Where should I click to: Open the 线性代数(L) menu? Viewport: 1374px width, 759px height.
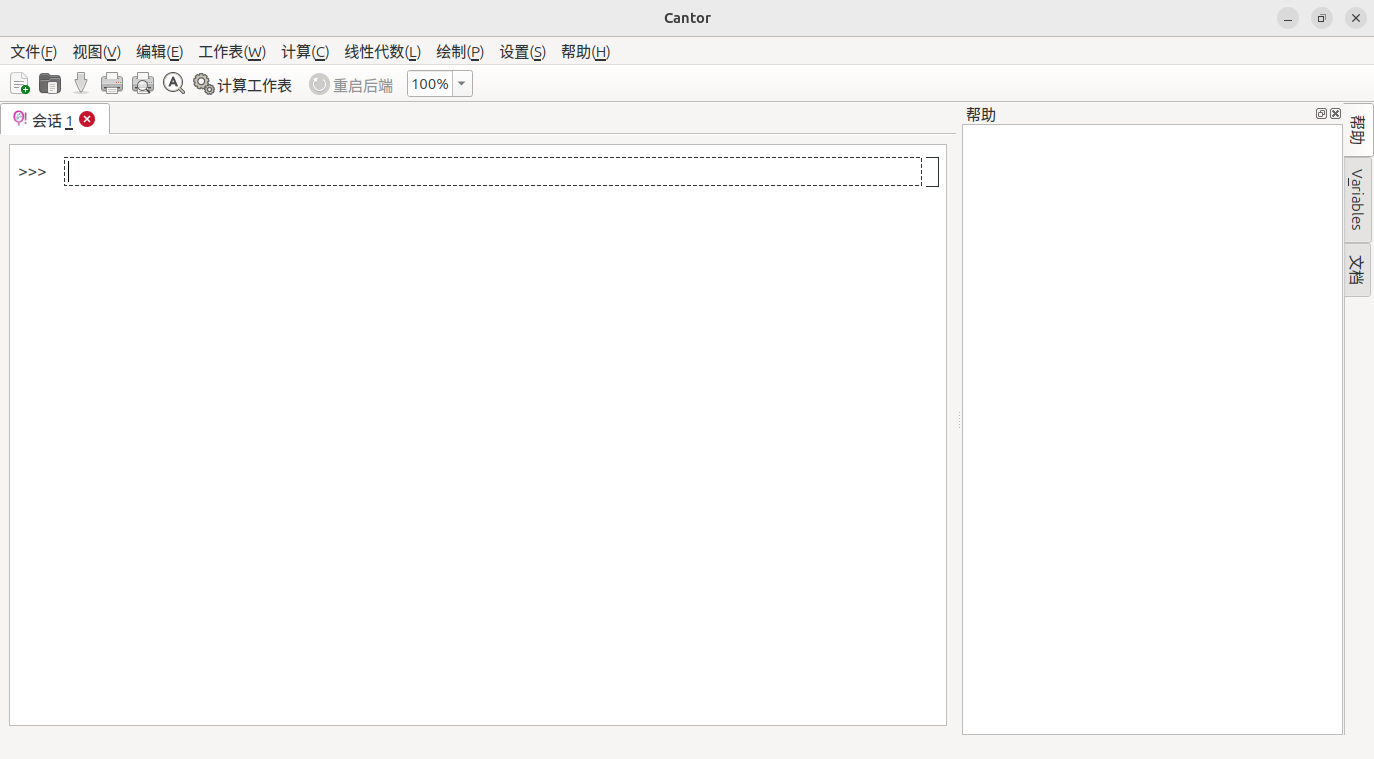click(382, 52)
